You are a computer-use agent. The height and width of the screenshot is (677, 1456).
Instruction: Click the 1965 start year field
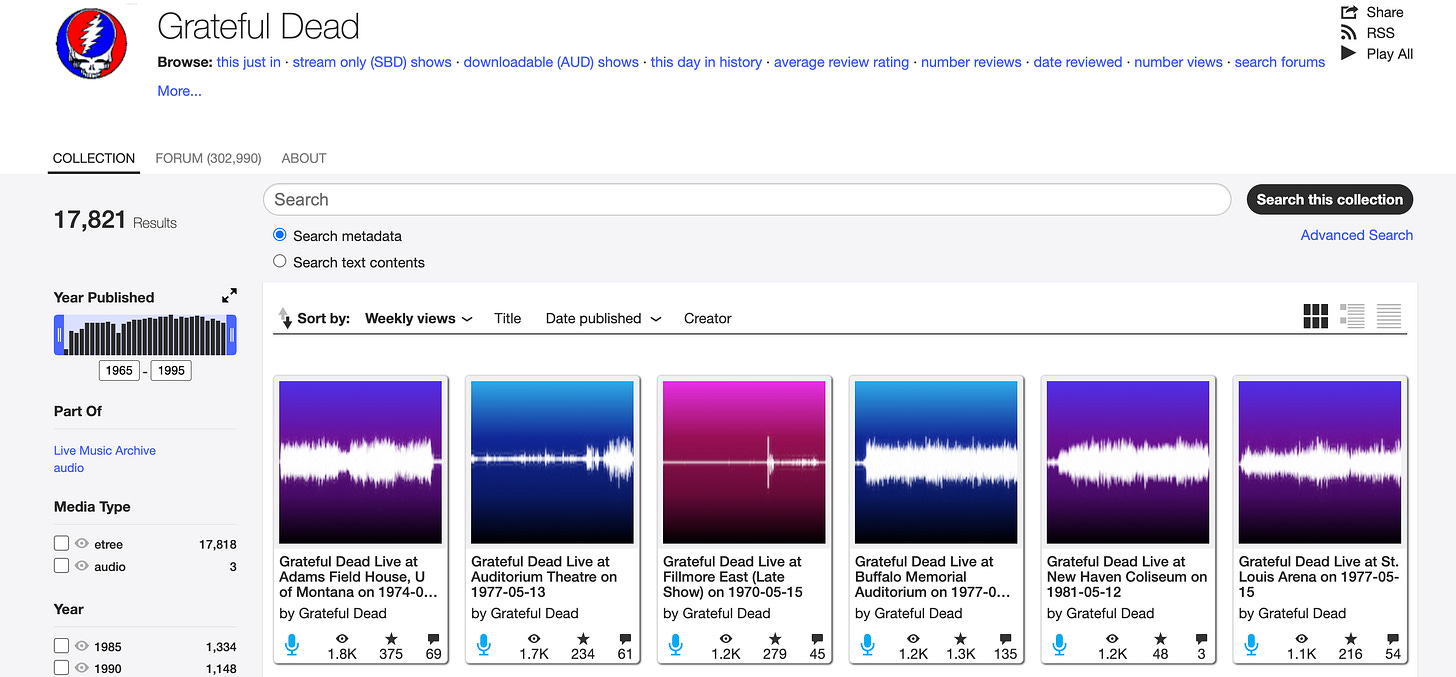(x=119, y=370)
